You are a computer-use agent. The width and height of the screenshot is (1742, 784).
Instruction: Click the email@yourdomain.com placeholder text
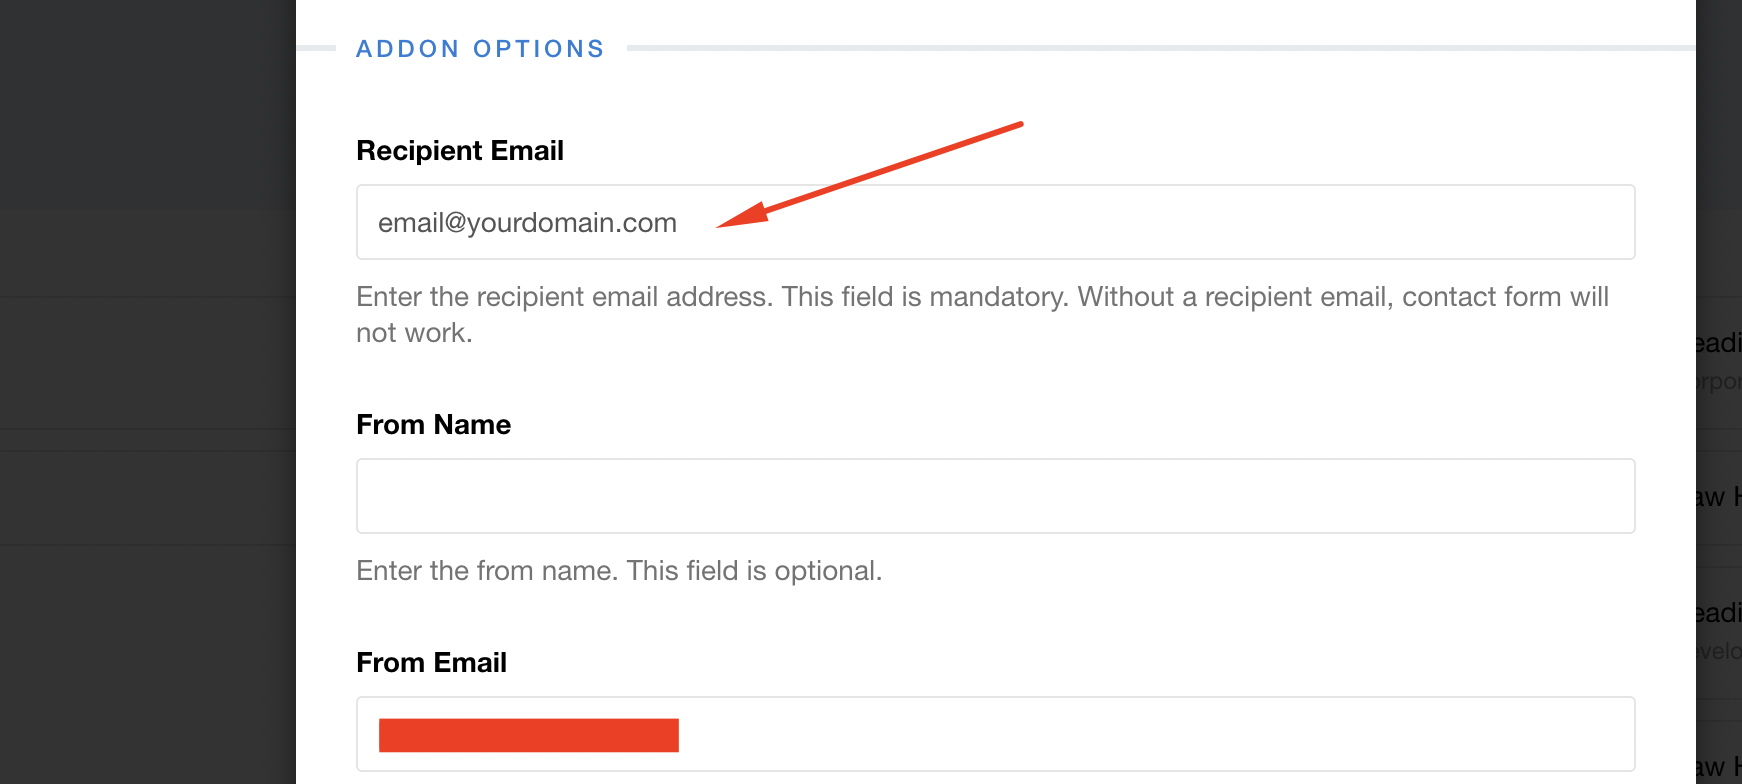527,223
